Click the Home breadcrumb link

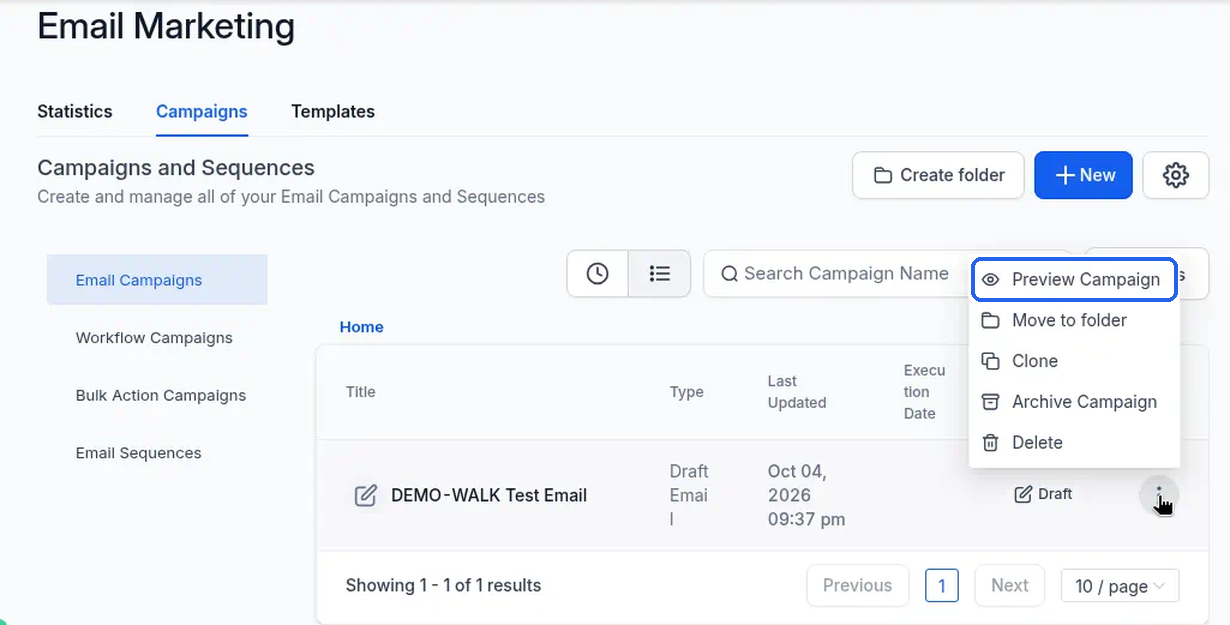[361, 327]
